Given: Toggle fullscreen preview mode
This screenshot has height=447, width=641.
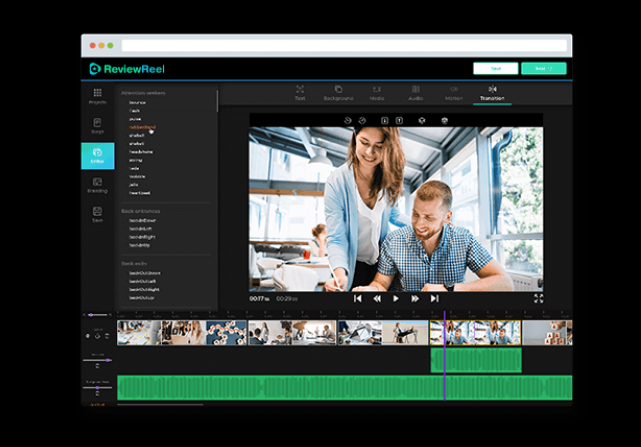Looking at the screenshot, I should point(538,298).
